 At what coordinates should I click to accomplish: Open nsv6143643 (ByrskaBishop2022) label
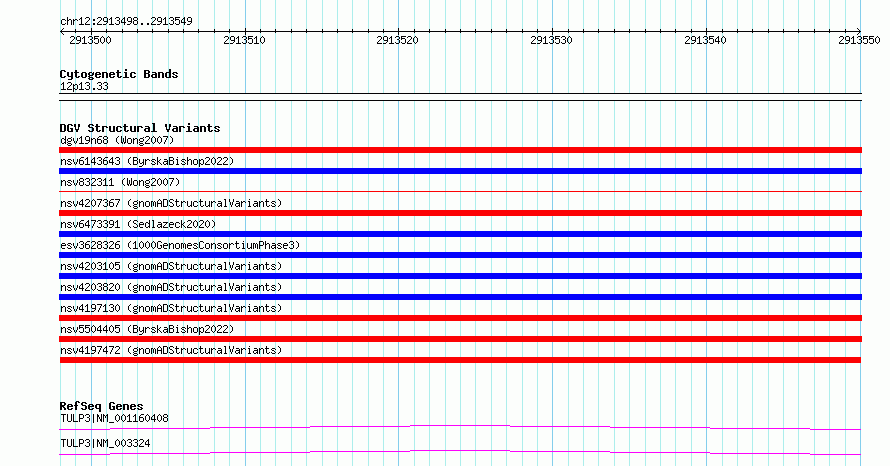[147, 161]
